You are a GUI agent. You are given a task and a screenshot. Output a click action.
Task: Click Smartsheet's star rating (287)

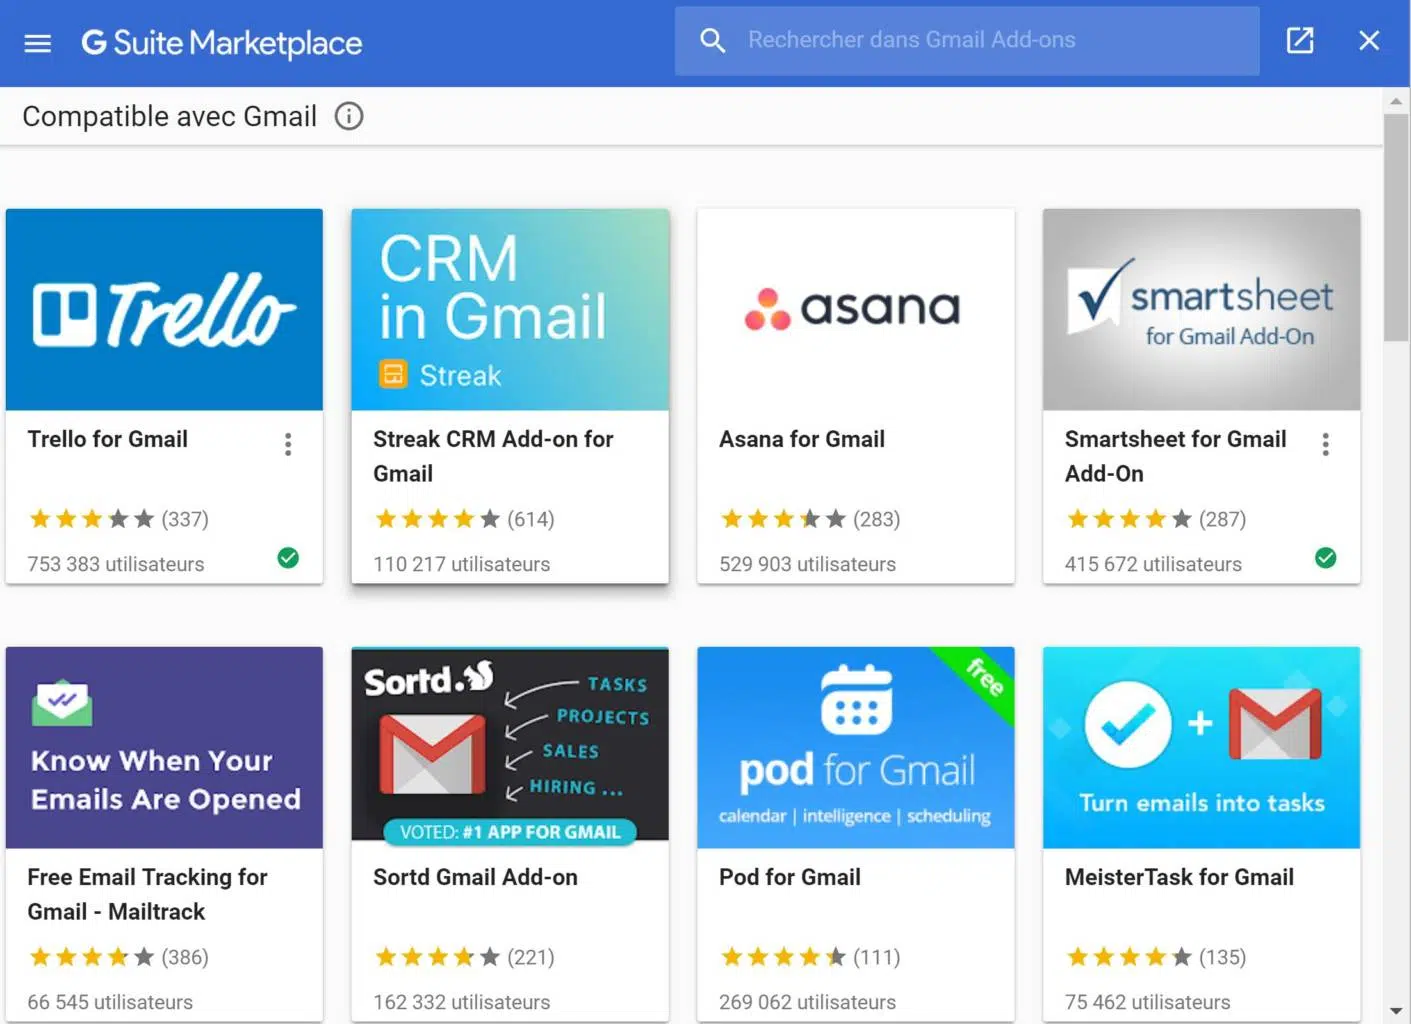1156,519
